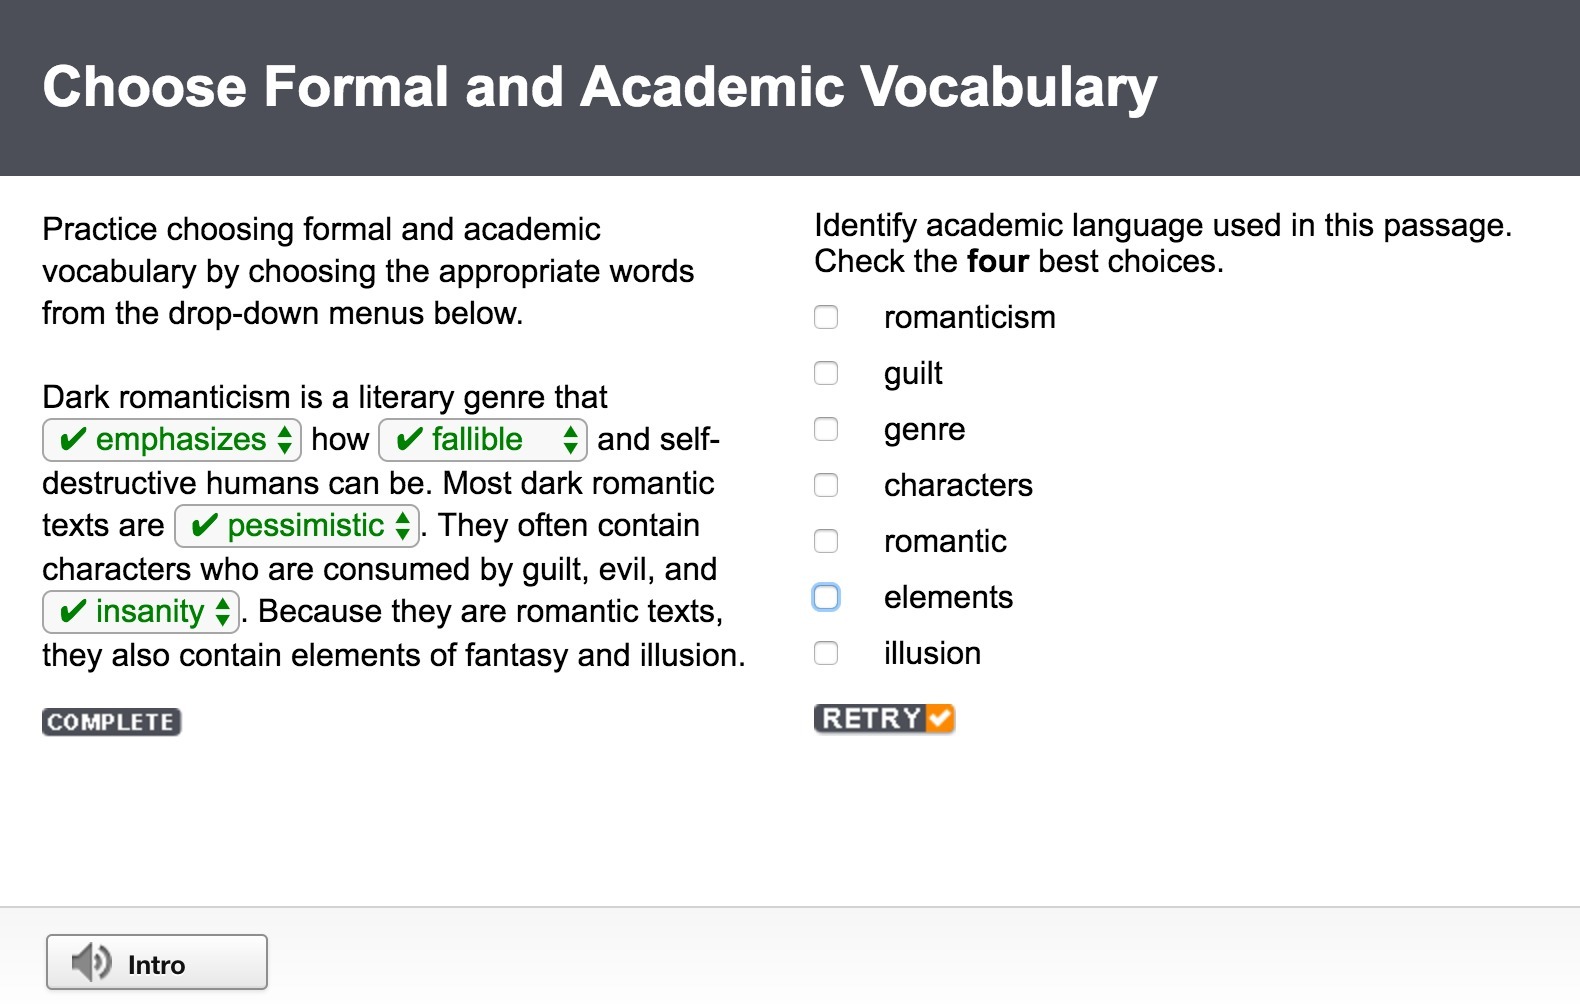
Task: Check the elements option box
Action: 826,597
